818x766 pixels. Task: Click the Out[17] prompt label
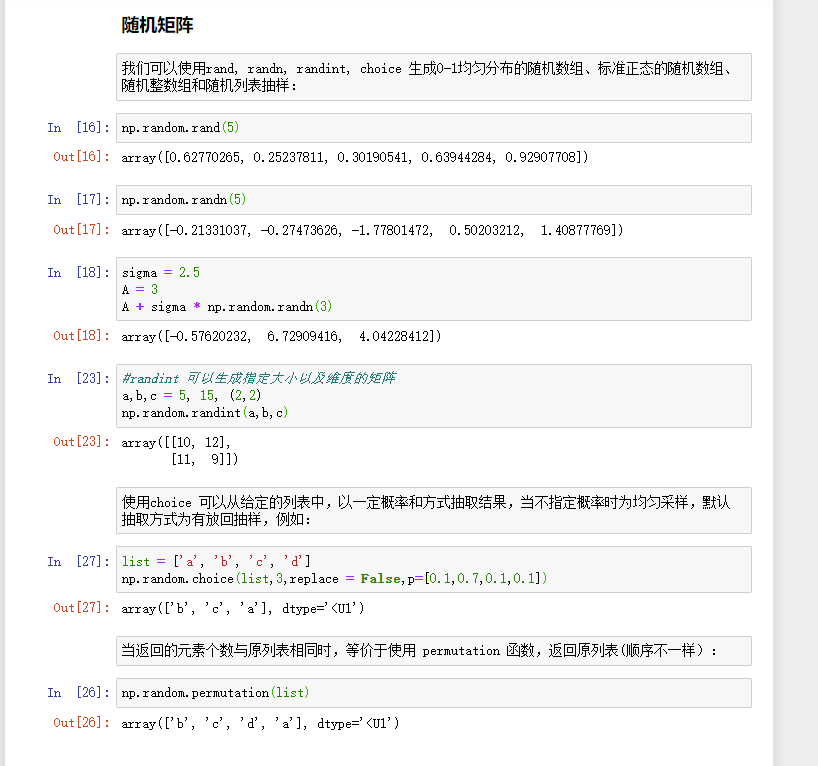tap(81, 230)
